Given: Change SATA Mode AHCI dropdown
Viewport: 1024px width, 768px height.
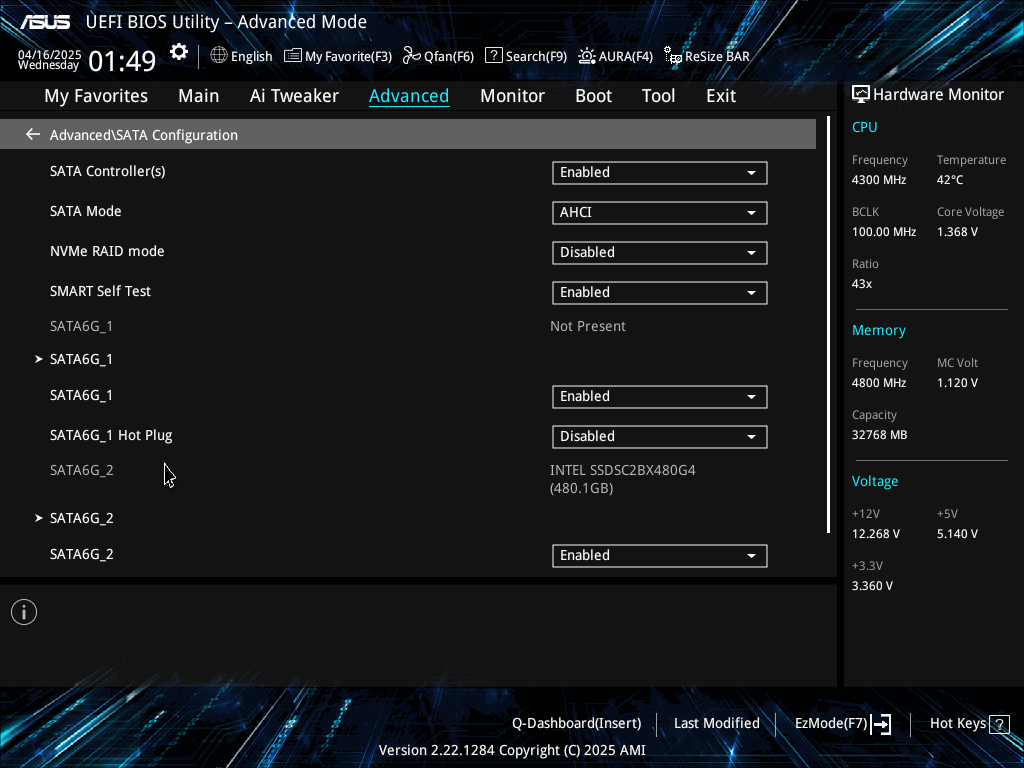Looking at the screenshot, I should [x=660, y=212].
